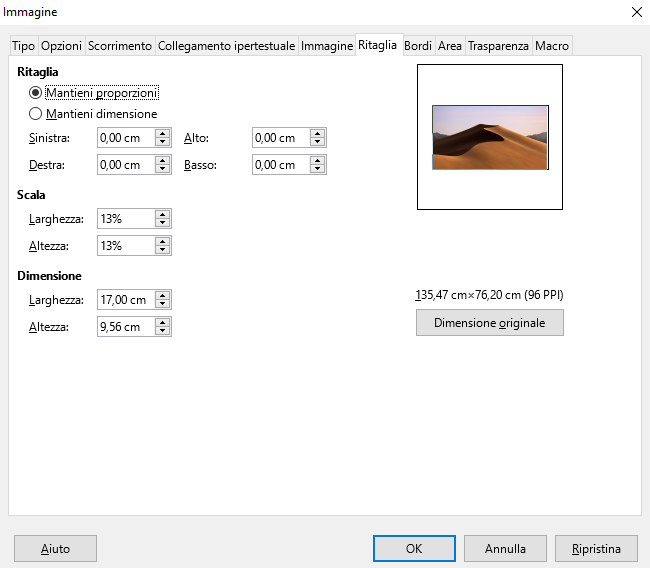650x568 pixels.
Task: Increase the Destra crop value
Action: click(x=162, y=160)
